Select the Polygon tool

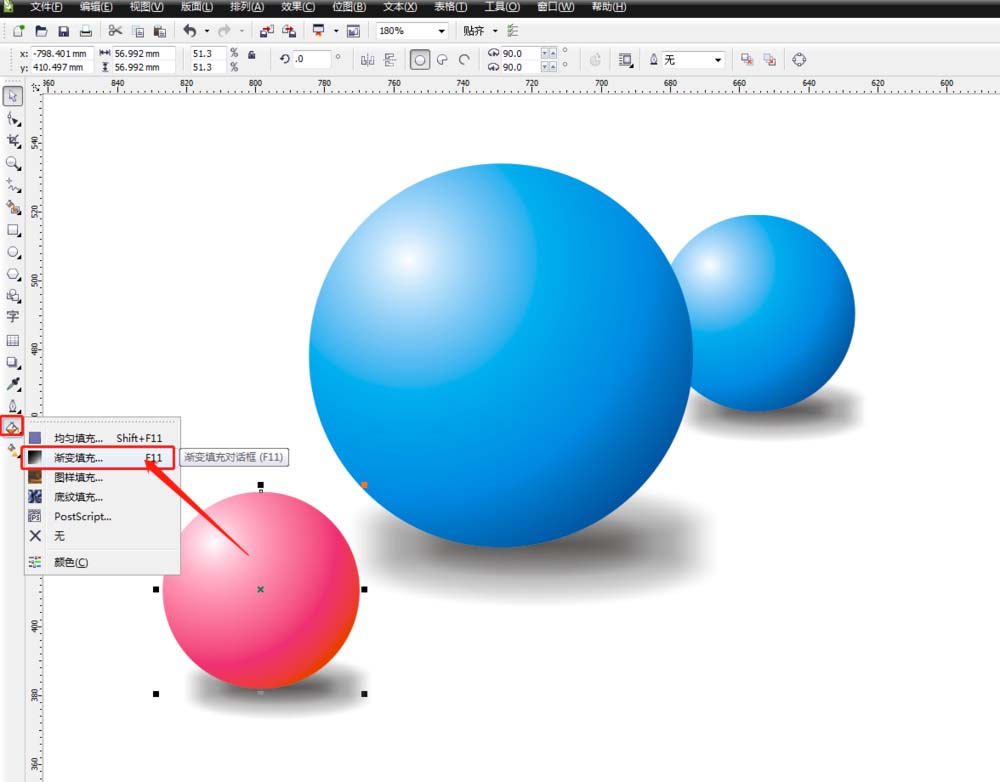point(13,274)
